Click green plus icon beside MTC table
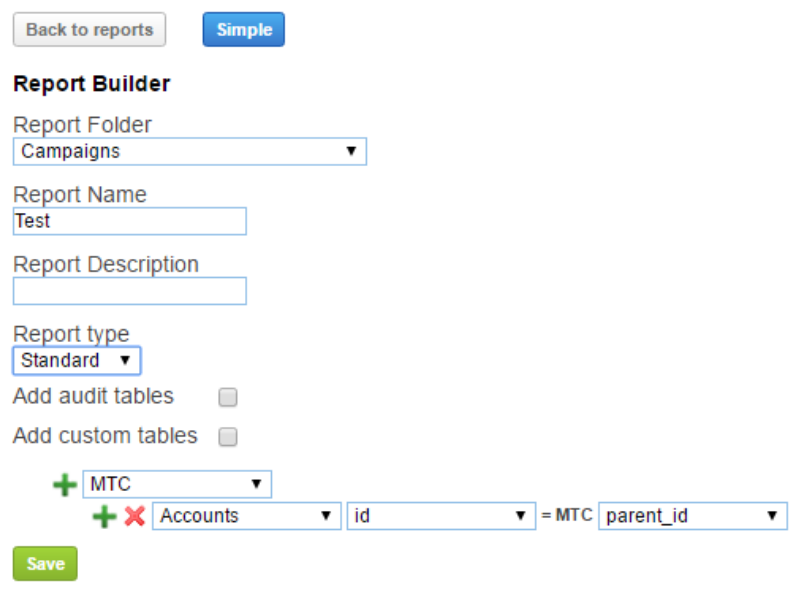796x590 pixels. 64,485
